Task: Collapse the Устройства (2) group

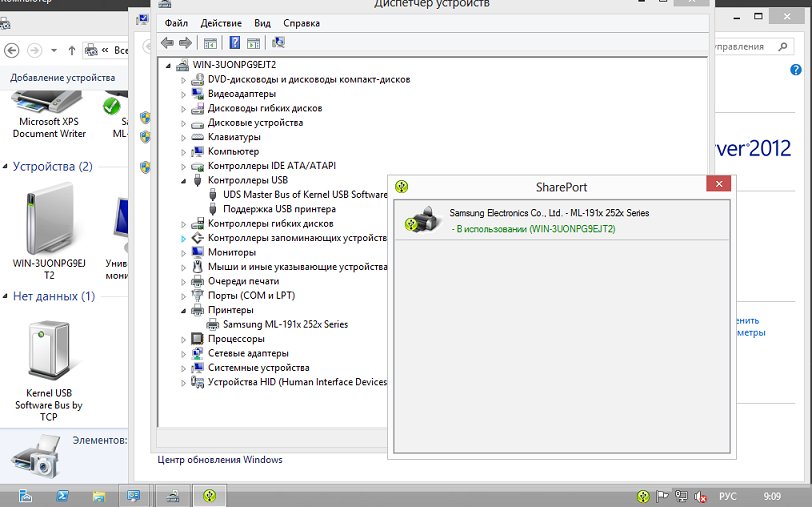Action: [x=5, y=166]
